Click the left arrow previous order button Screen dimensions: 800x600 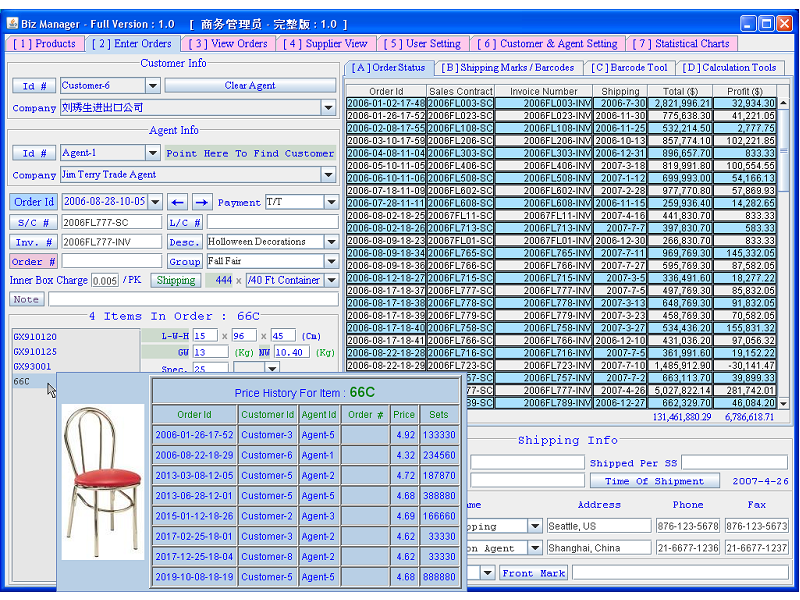[x=177, y=202]
